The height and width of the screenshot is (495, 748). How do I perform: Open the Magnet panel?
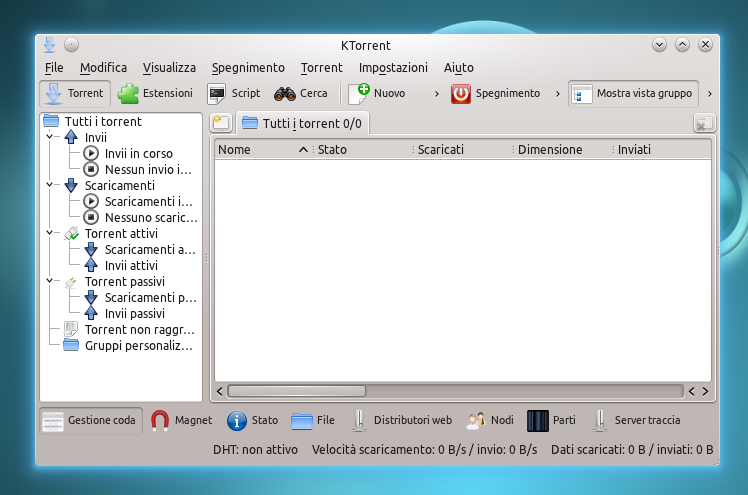181,421
